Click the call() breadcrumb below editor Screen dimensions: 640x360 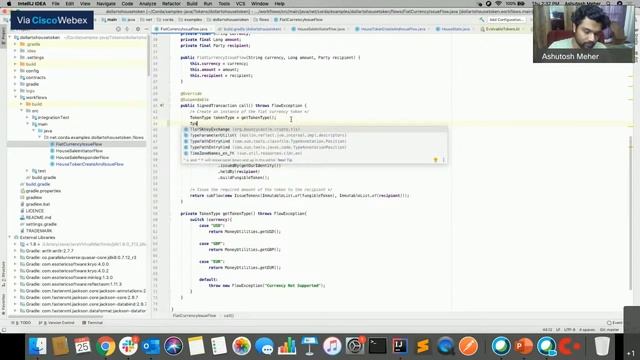229,316
